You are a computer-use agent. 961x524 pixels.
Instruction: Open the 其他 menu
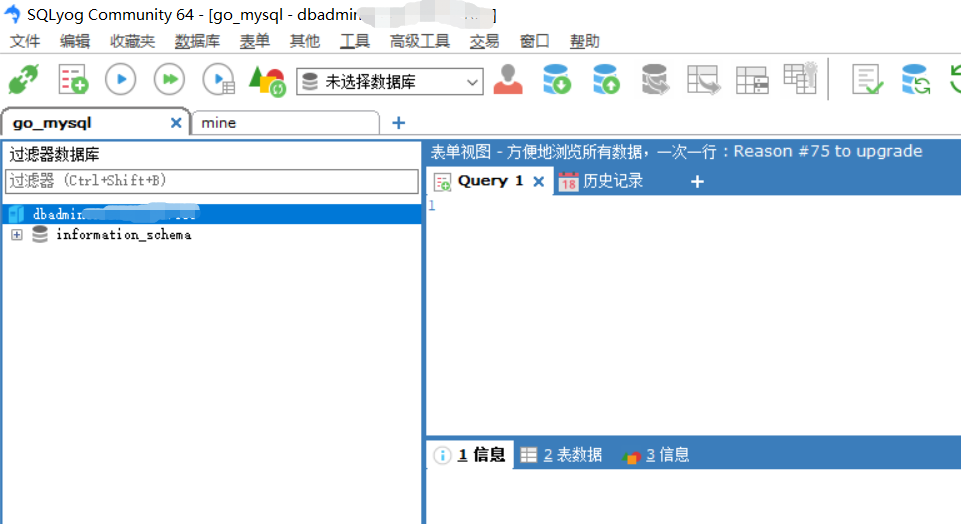[x=305, y=41]
